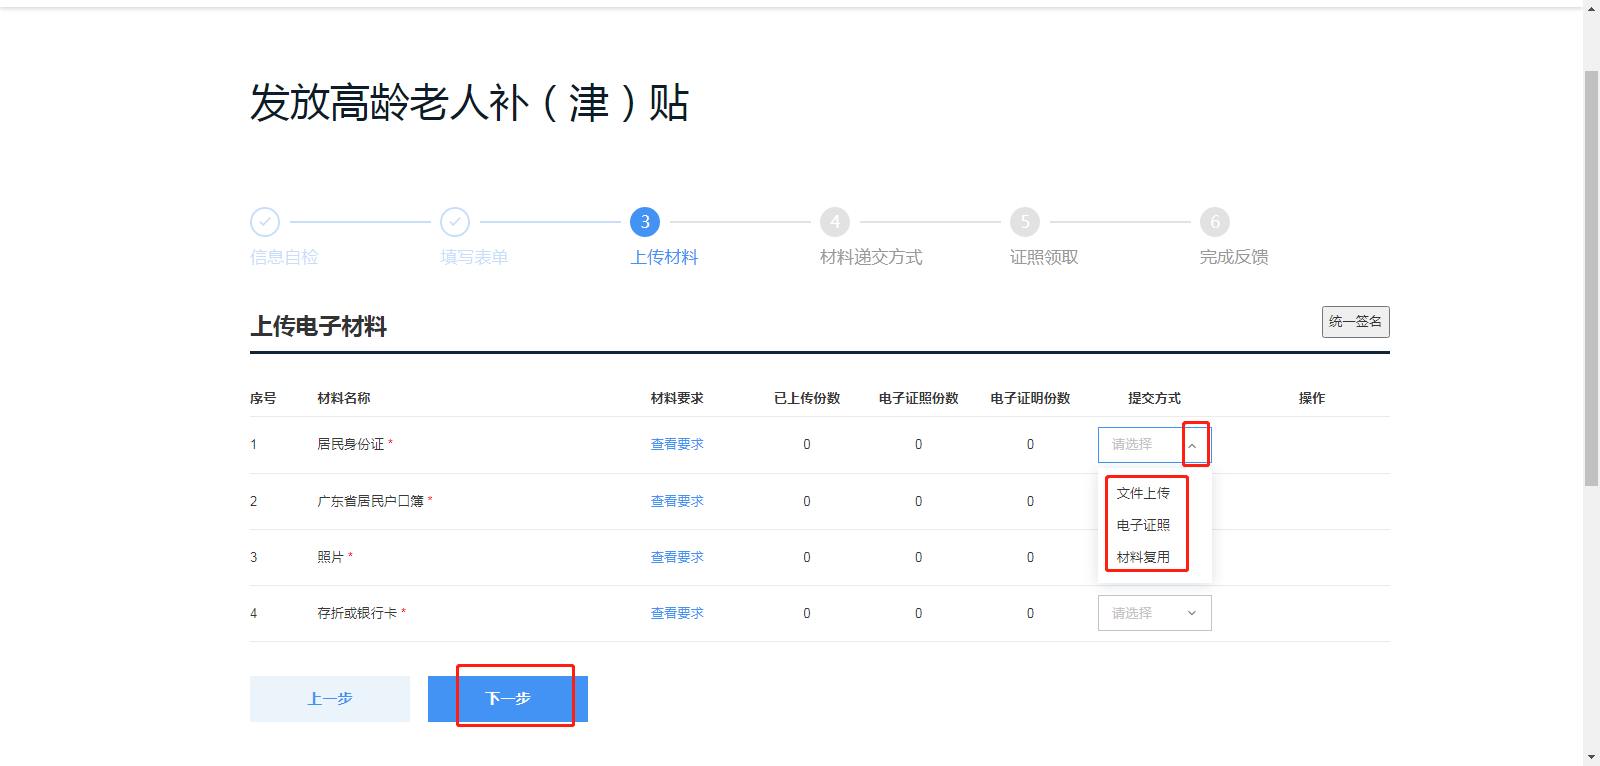The image size is (1600, 766).
Task: Click the 操作 column header
Action: point(1312,398)
